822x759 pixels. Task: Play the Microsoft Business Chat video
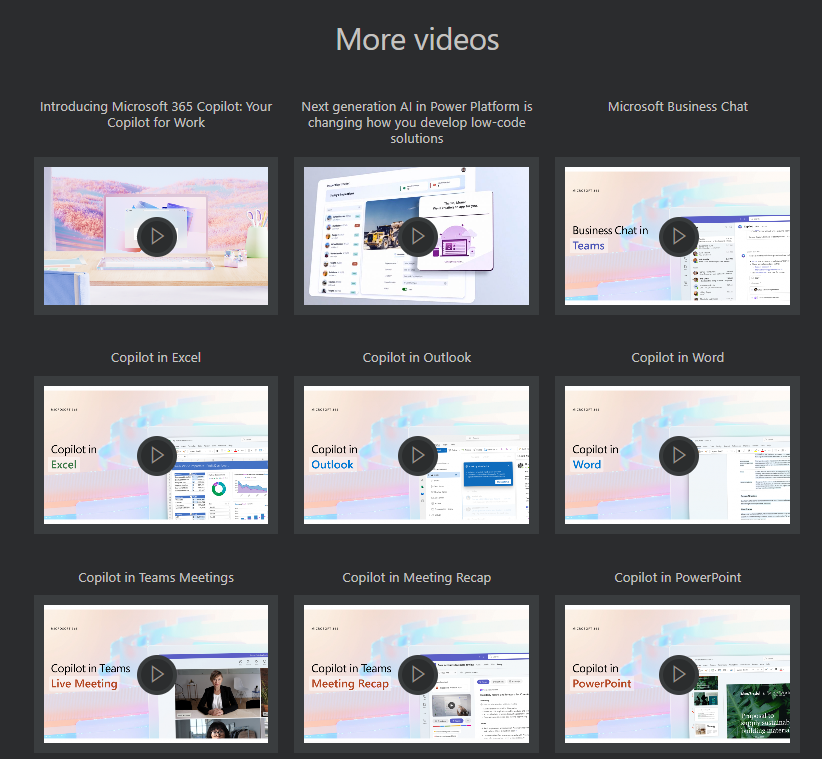[679, 236]
